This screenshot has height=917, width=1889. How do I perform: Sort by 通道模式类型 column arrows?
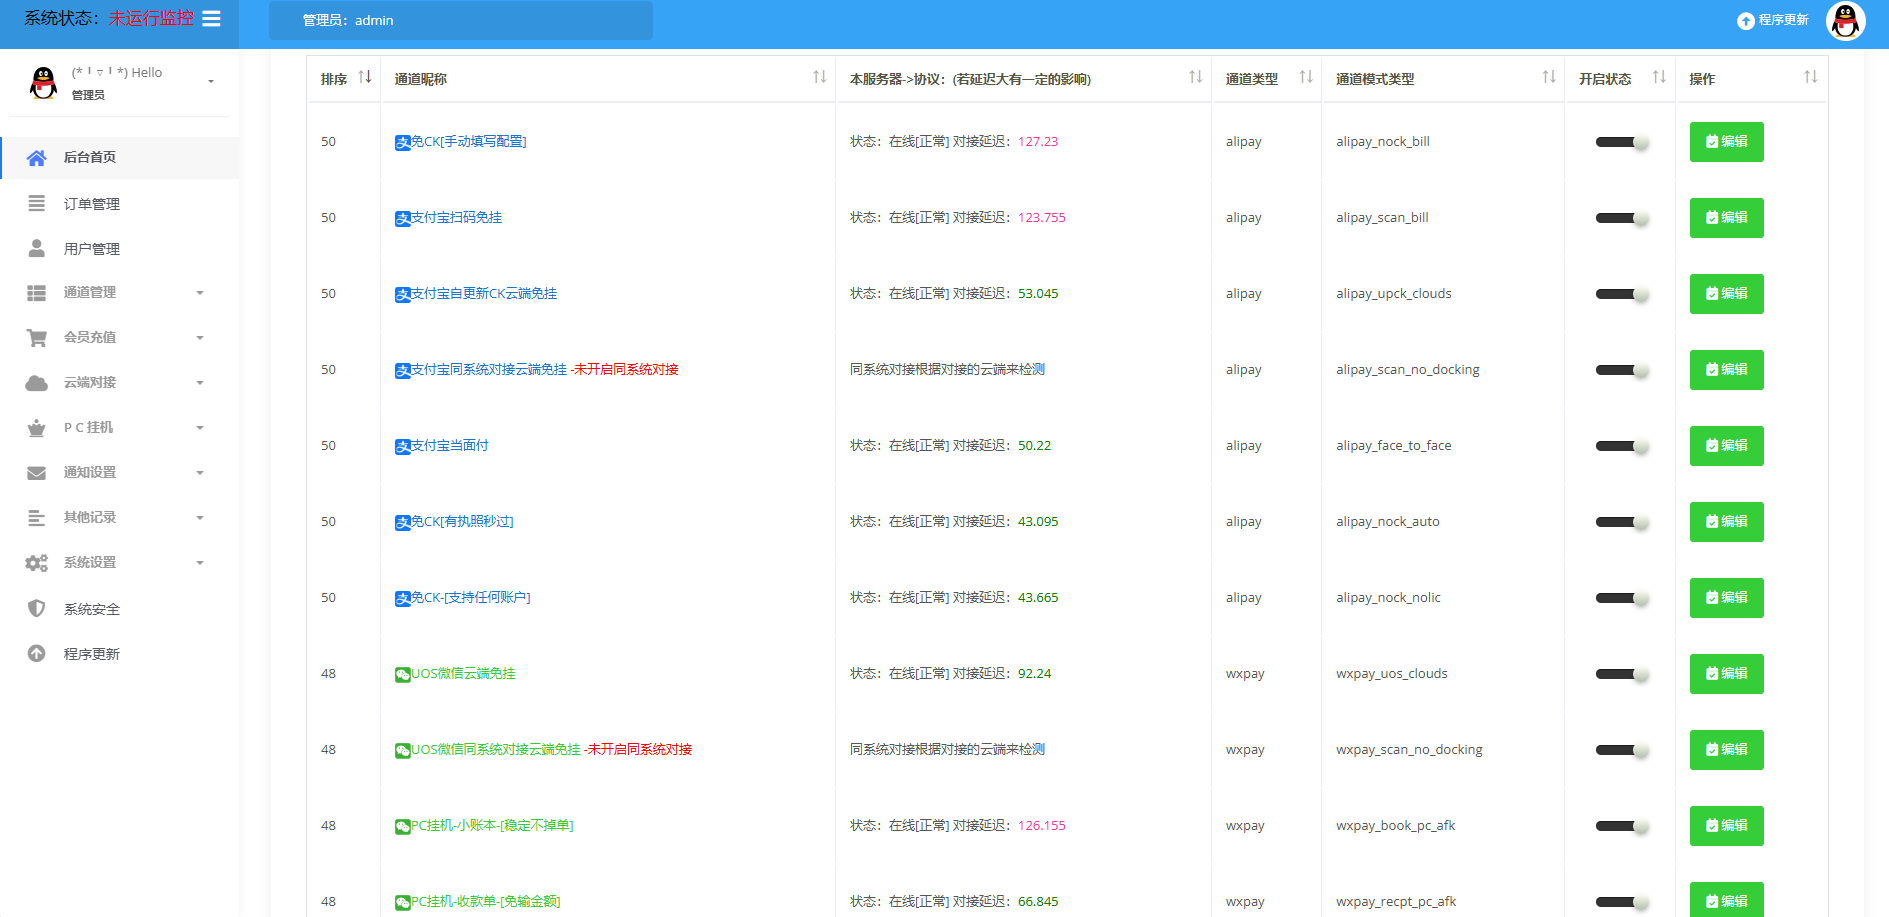point(1549,77)
